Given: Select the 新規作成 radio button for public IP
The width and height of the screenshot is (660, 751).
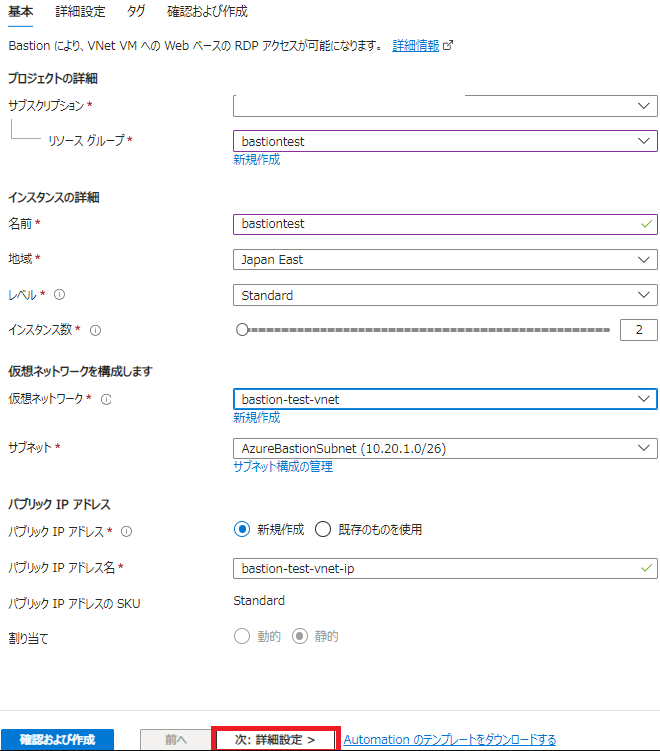Looking at the screenshot, I should click(x=242, y=529).
